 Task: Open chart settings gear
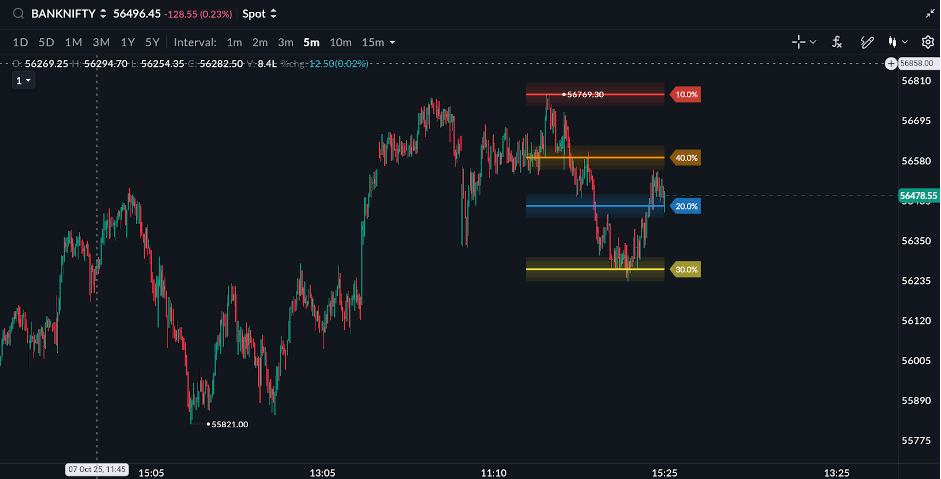(x=927, y=42)
